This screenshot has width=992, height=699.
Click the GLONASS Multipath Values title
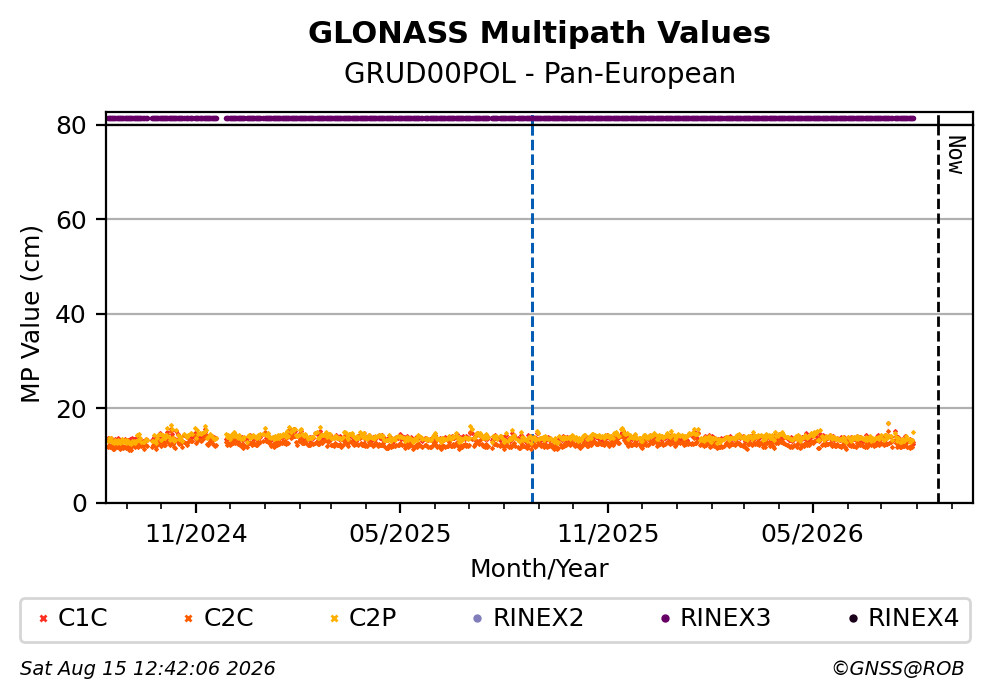click(540, 32)
